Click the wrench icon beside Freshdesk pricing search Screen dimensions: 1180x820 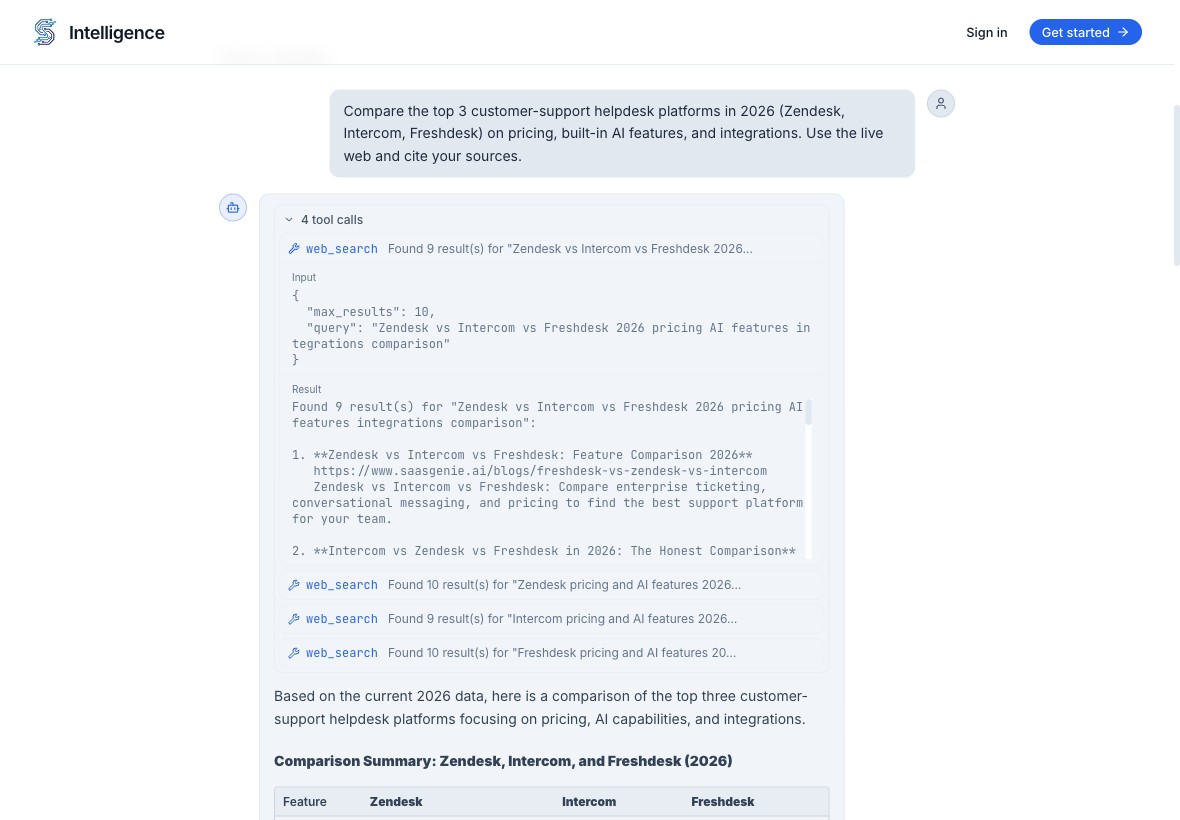294,653
